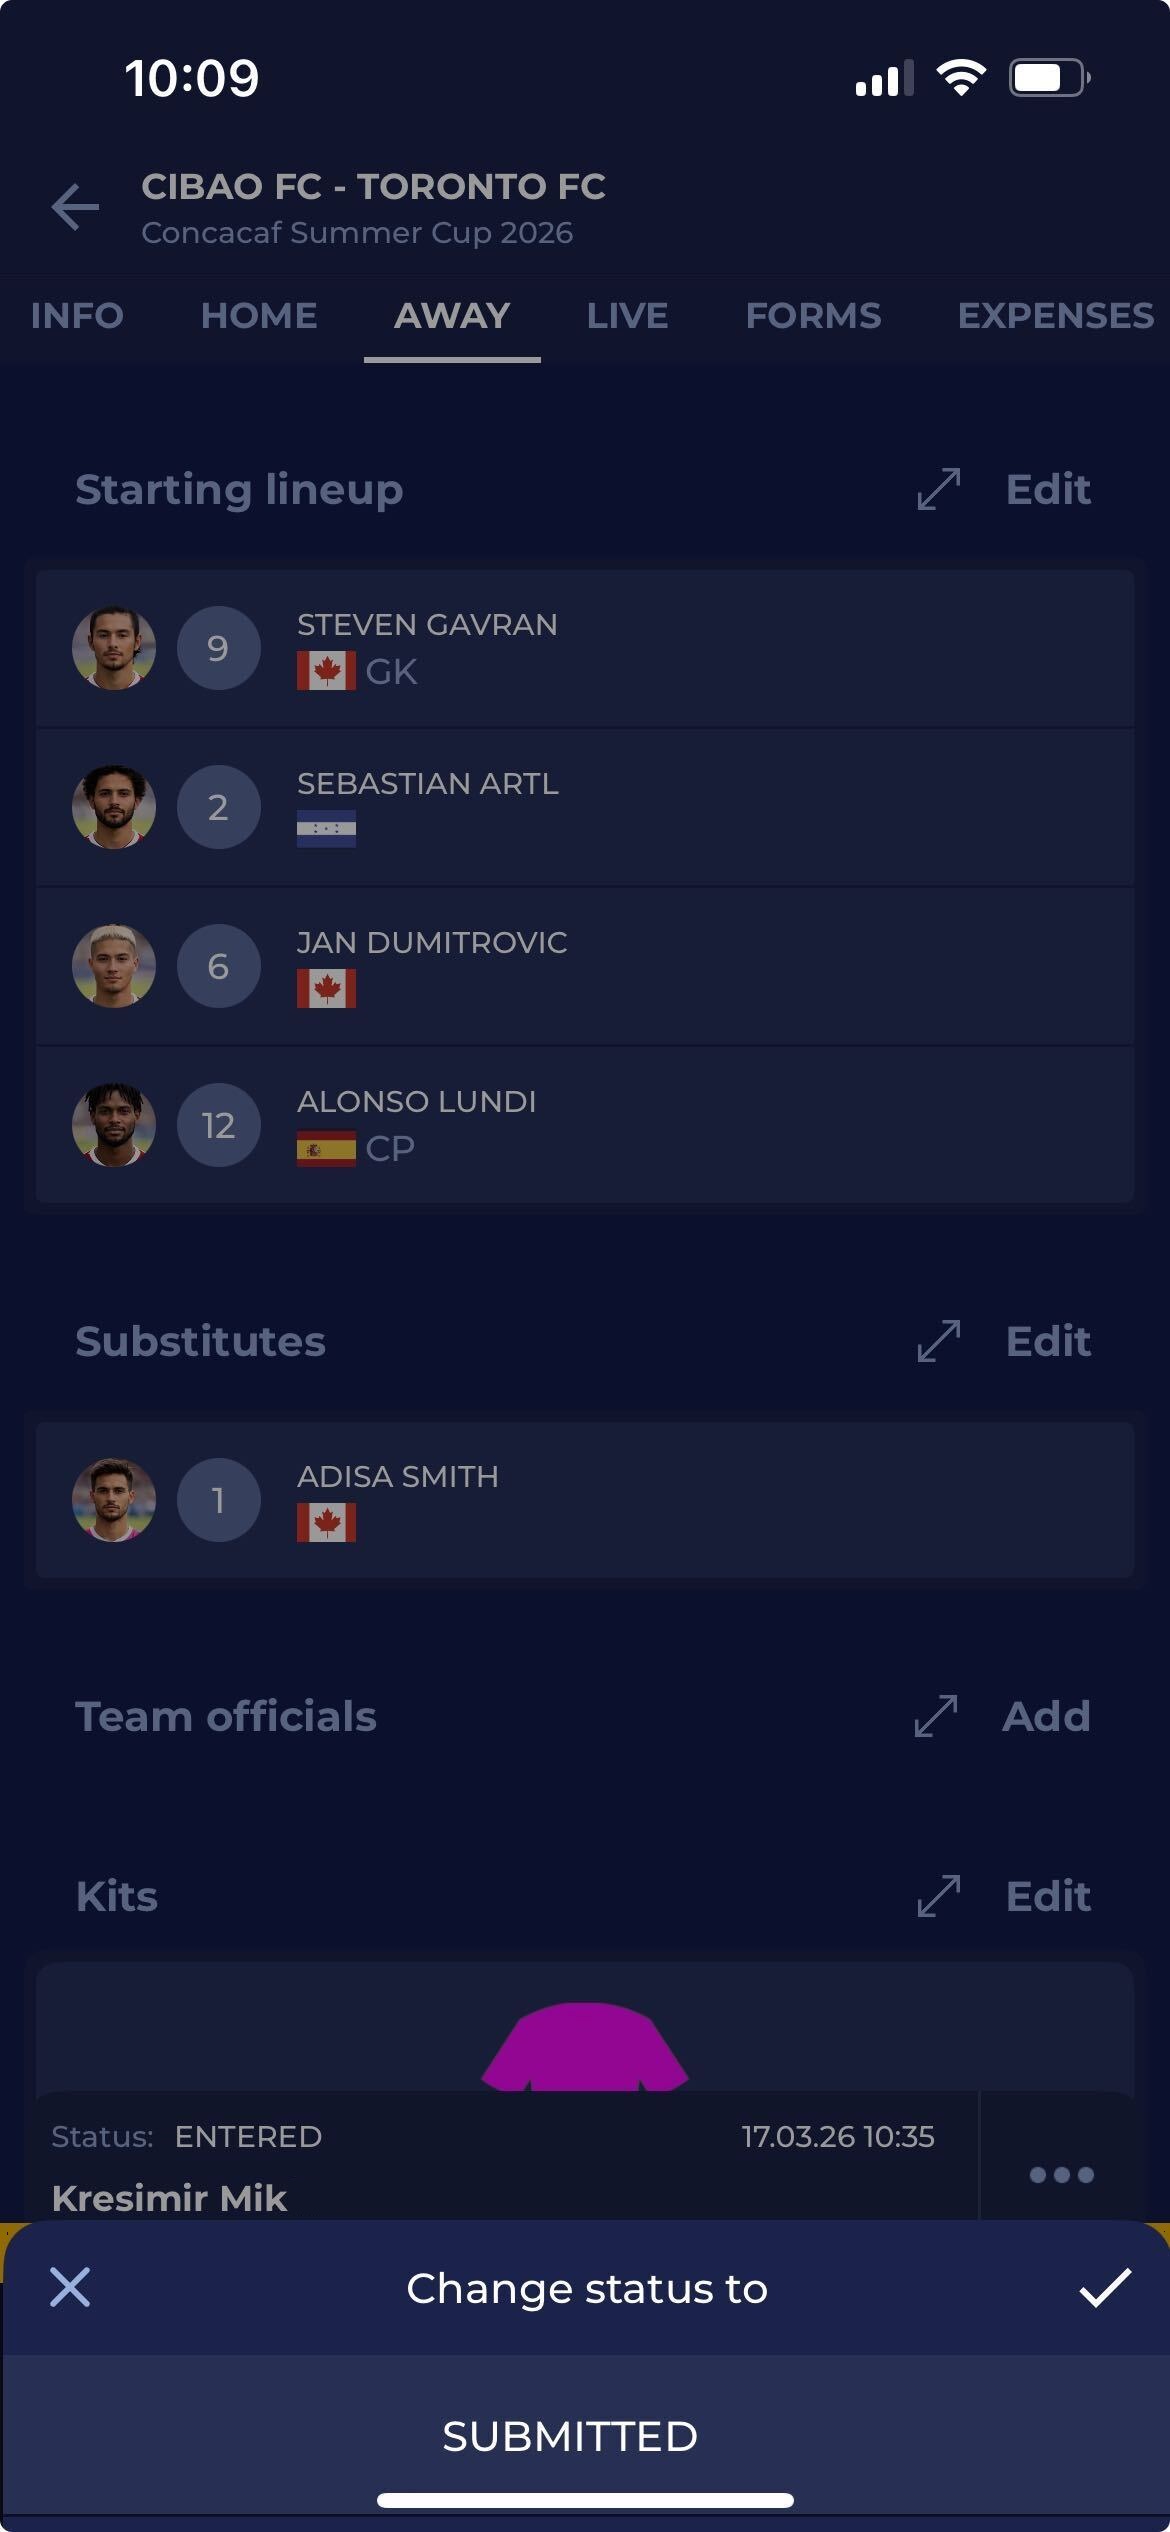
Task: Open the LIVE tab
Action: tap(627, 316)
